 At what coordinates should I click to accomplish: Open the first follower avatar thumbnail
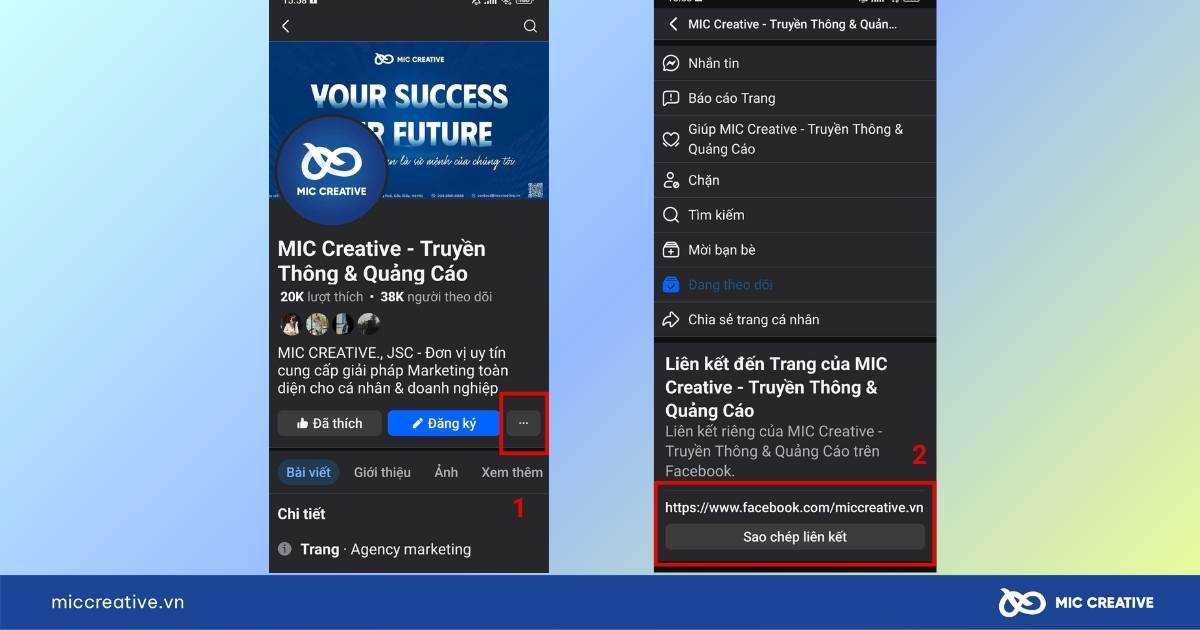[291, 324]
